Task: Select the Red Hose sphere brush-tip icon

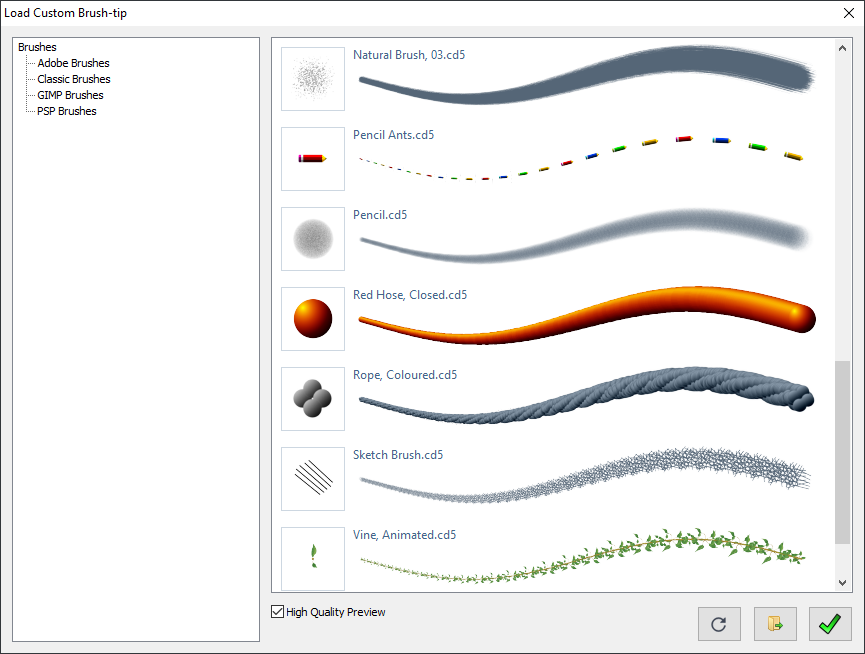Action: [313, 318]
